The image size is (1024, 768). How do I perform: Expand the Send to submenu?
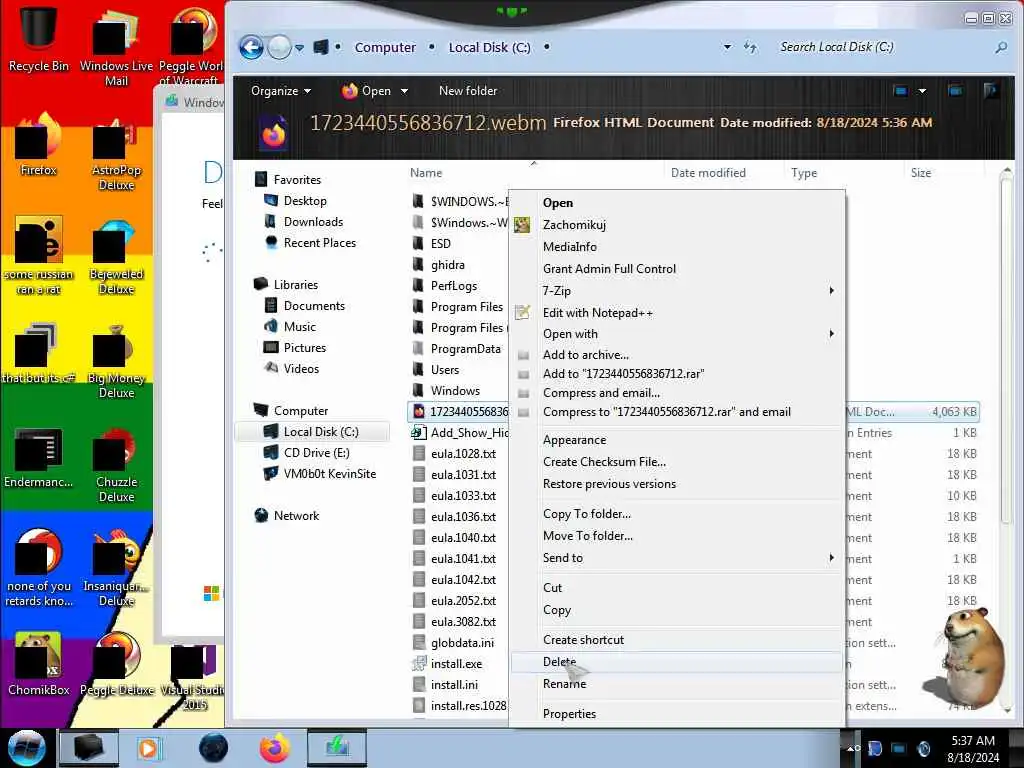(677, 558)
